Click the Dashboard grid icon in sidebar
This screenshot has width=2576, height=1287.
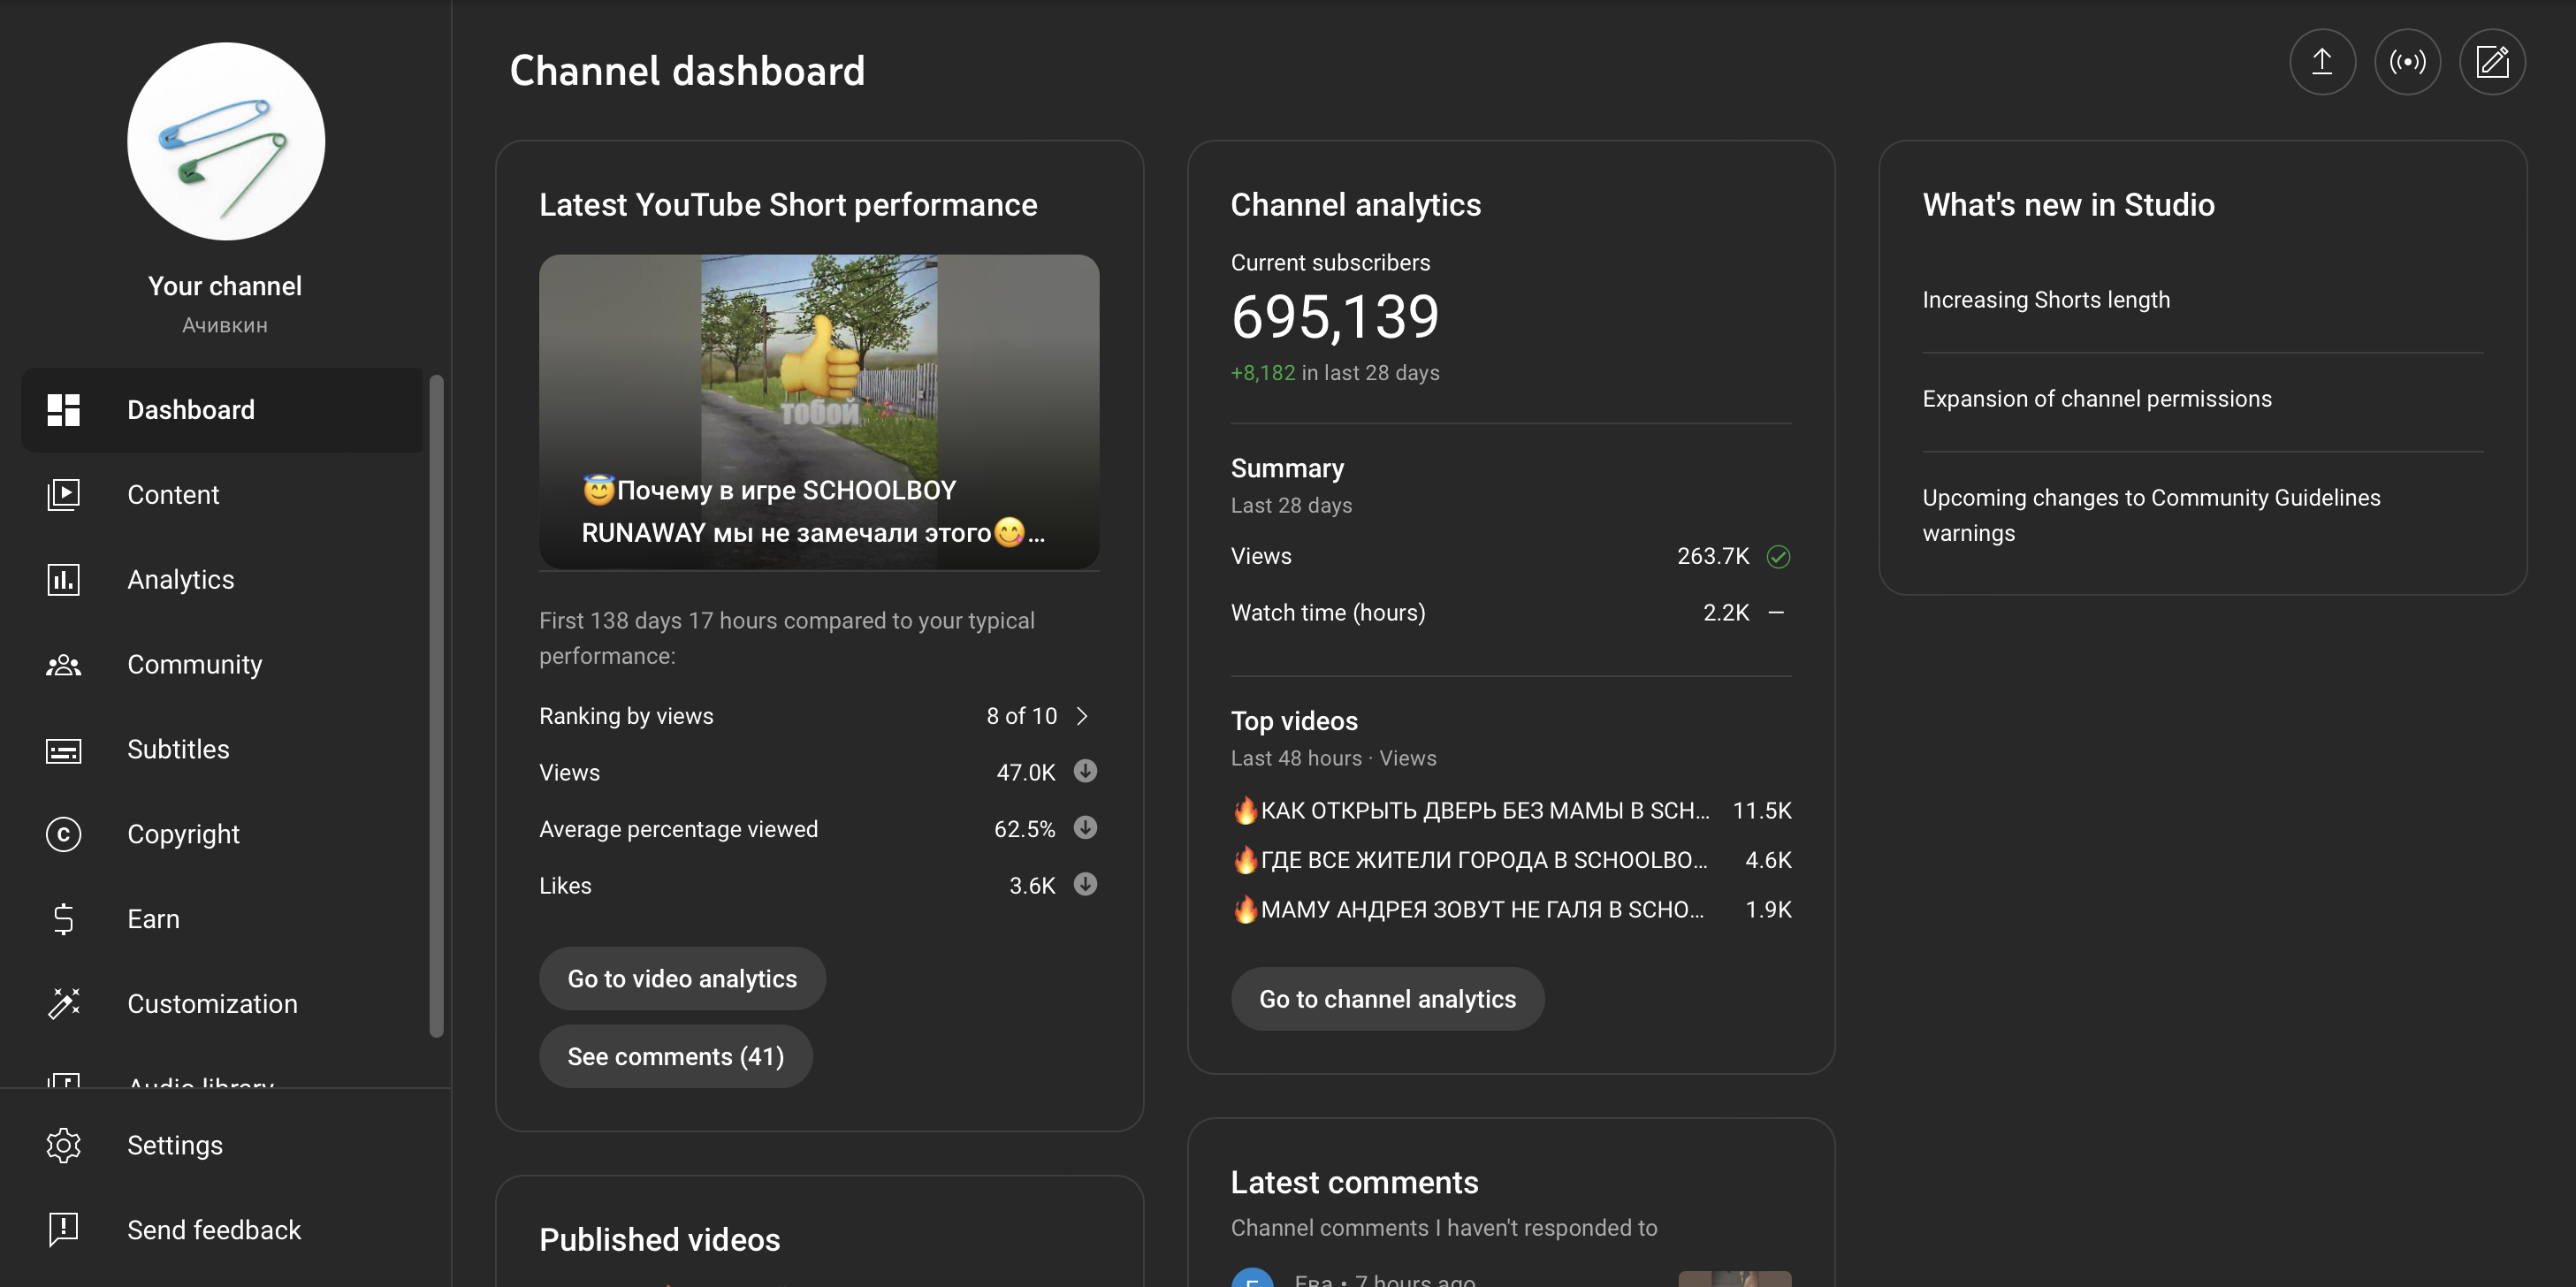tap(63, 410)
